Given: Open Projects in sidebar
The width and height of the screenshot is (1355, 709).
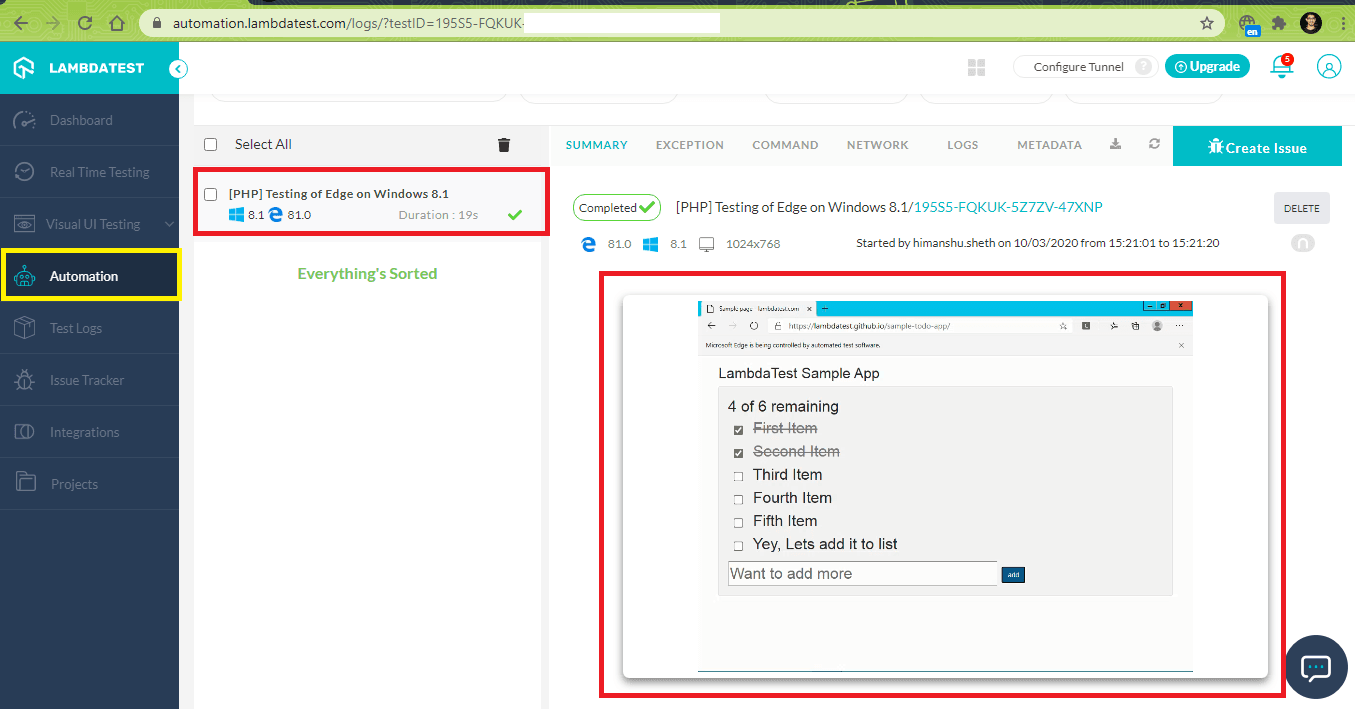Looking at the screenshot, I should (89, 484).
